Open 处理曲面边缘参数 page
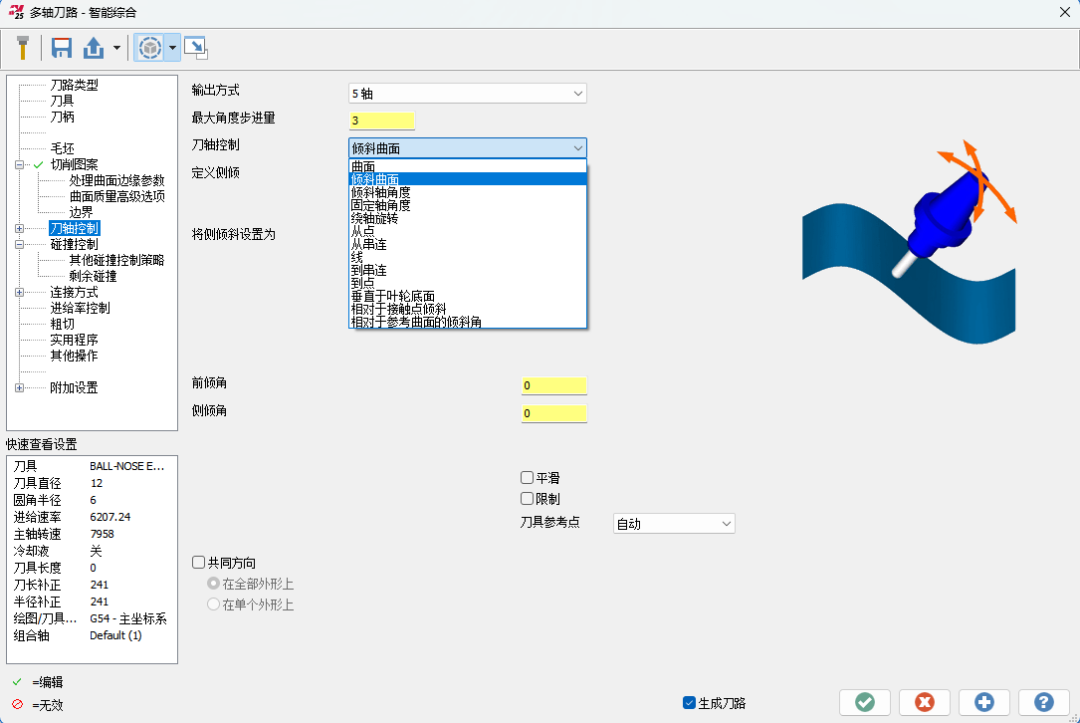Image resolution: width=1080 pixels, height=723 pixels. coord(117,180)
